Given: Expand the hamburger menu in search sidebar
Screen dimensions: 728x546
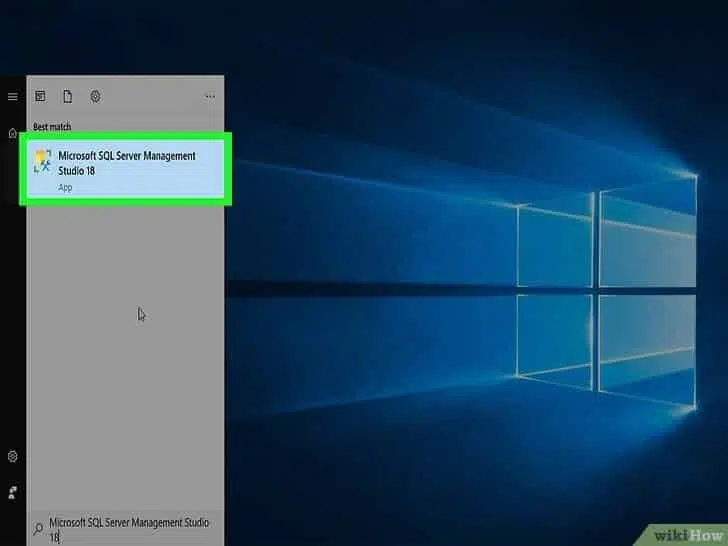Looking at the screenshot, I should 12,97.
